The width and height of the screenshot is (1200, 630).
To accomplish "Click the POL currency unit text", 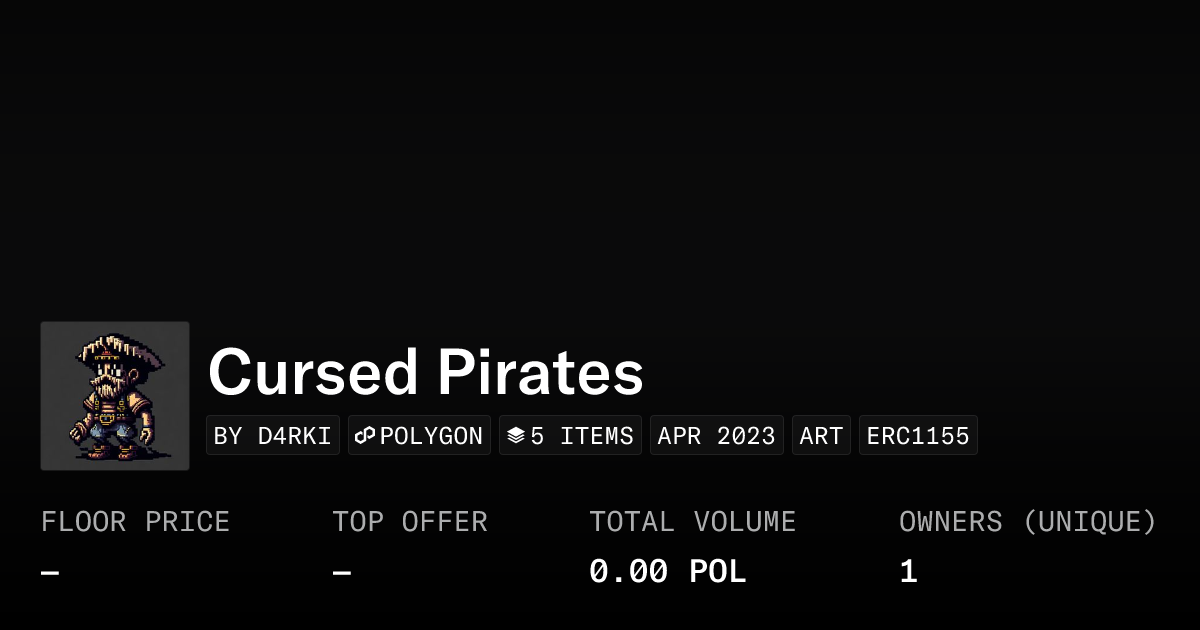I will 718,572.
